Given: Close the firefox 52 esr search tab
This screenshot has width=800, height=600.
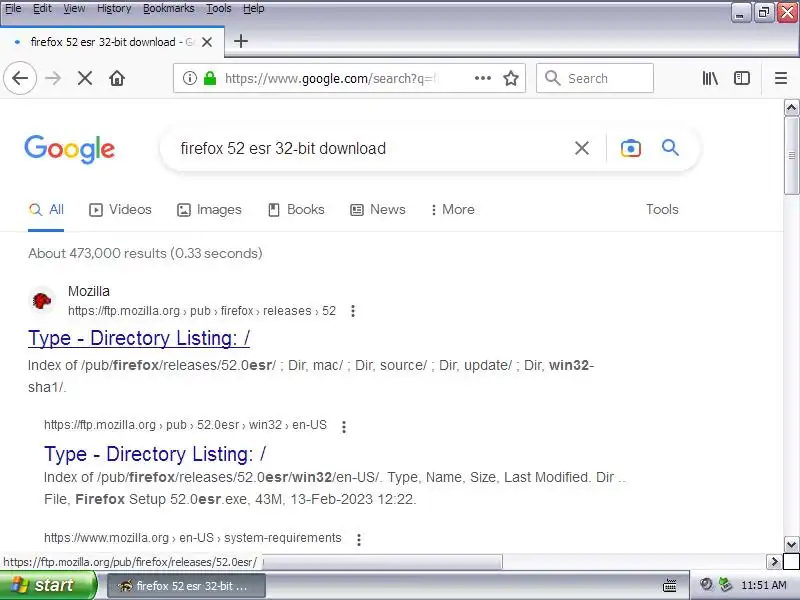Looking at the screenshot, I should coord(207,42).
